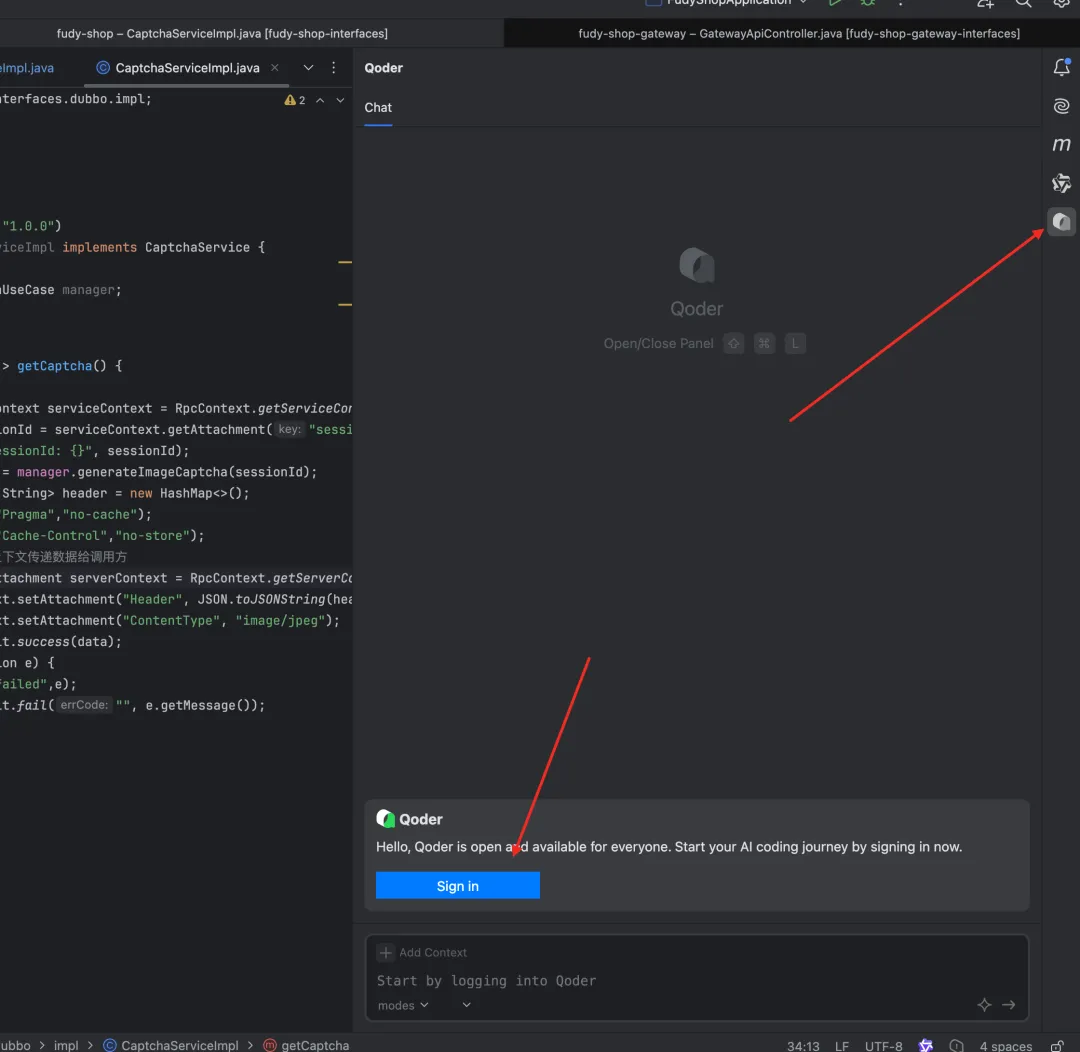This screenshot has height=1052, width=1080.
Task: Toggle the read-only lock icon in status bar
Action: pos(1057,1046)
